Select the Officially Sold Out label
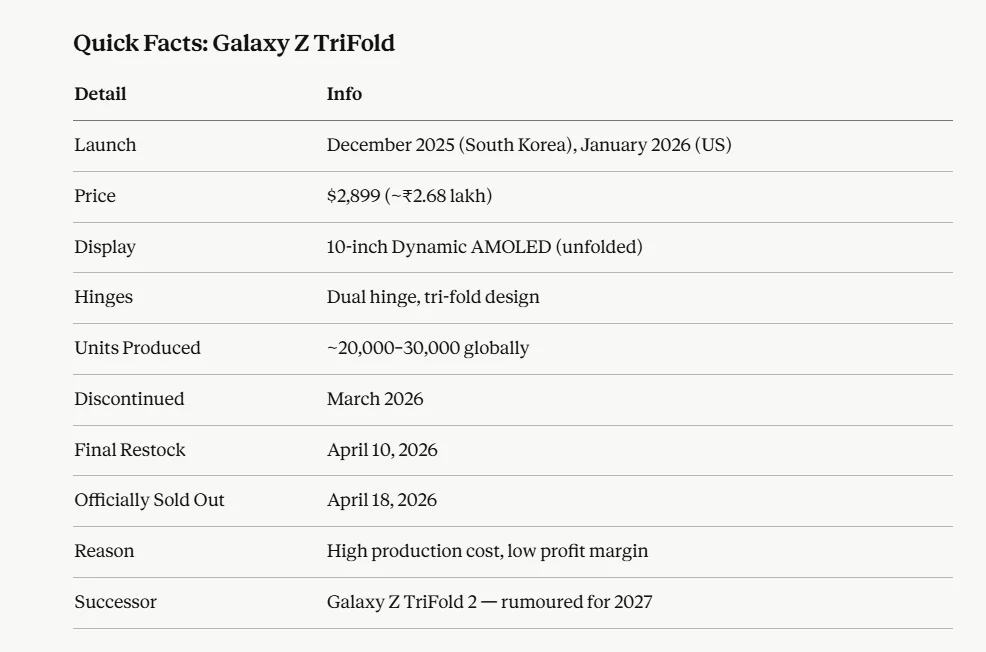This screenshot has height=652, width=986. pos(149,500)
